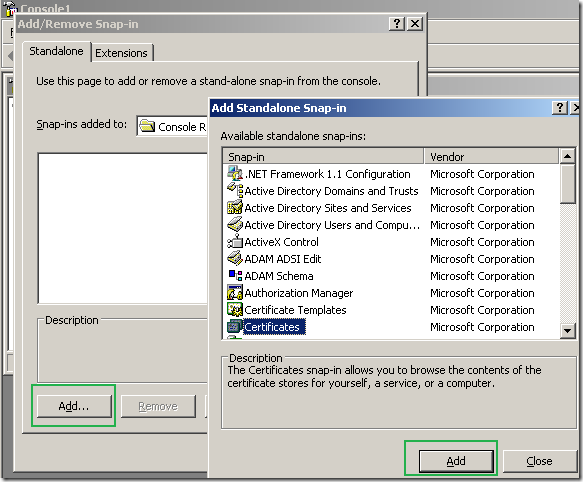
Task: Click the Active Directory Sites and Services icon
Action: 235,208
